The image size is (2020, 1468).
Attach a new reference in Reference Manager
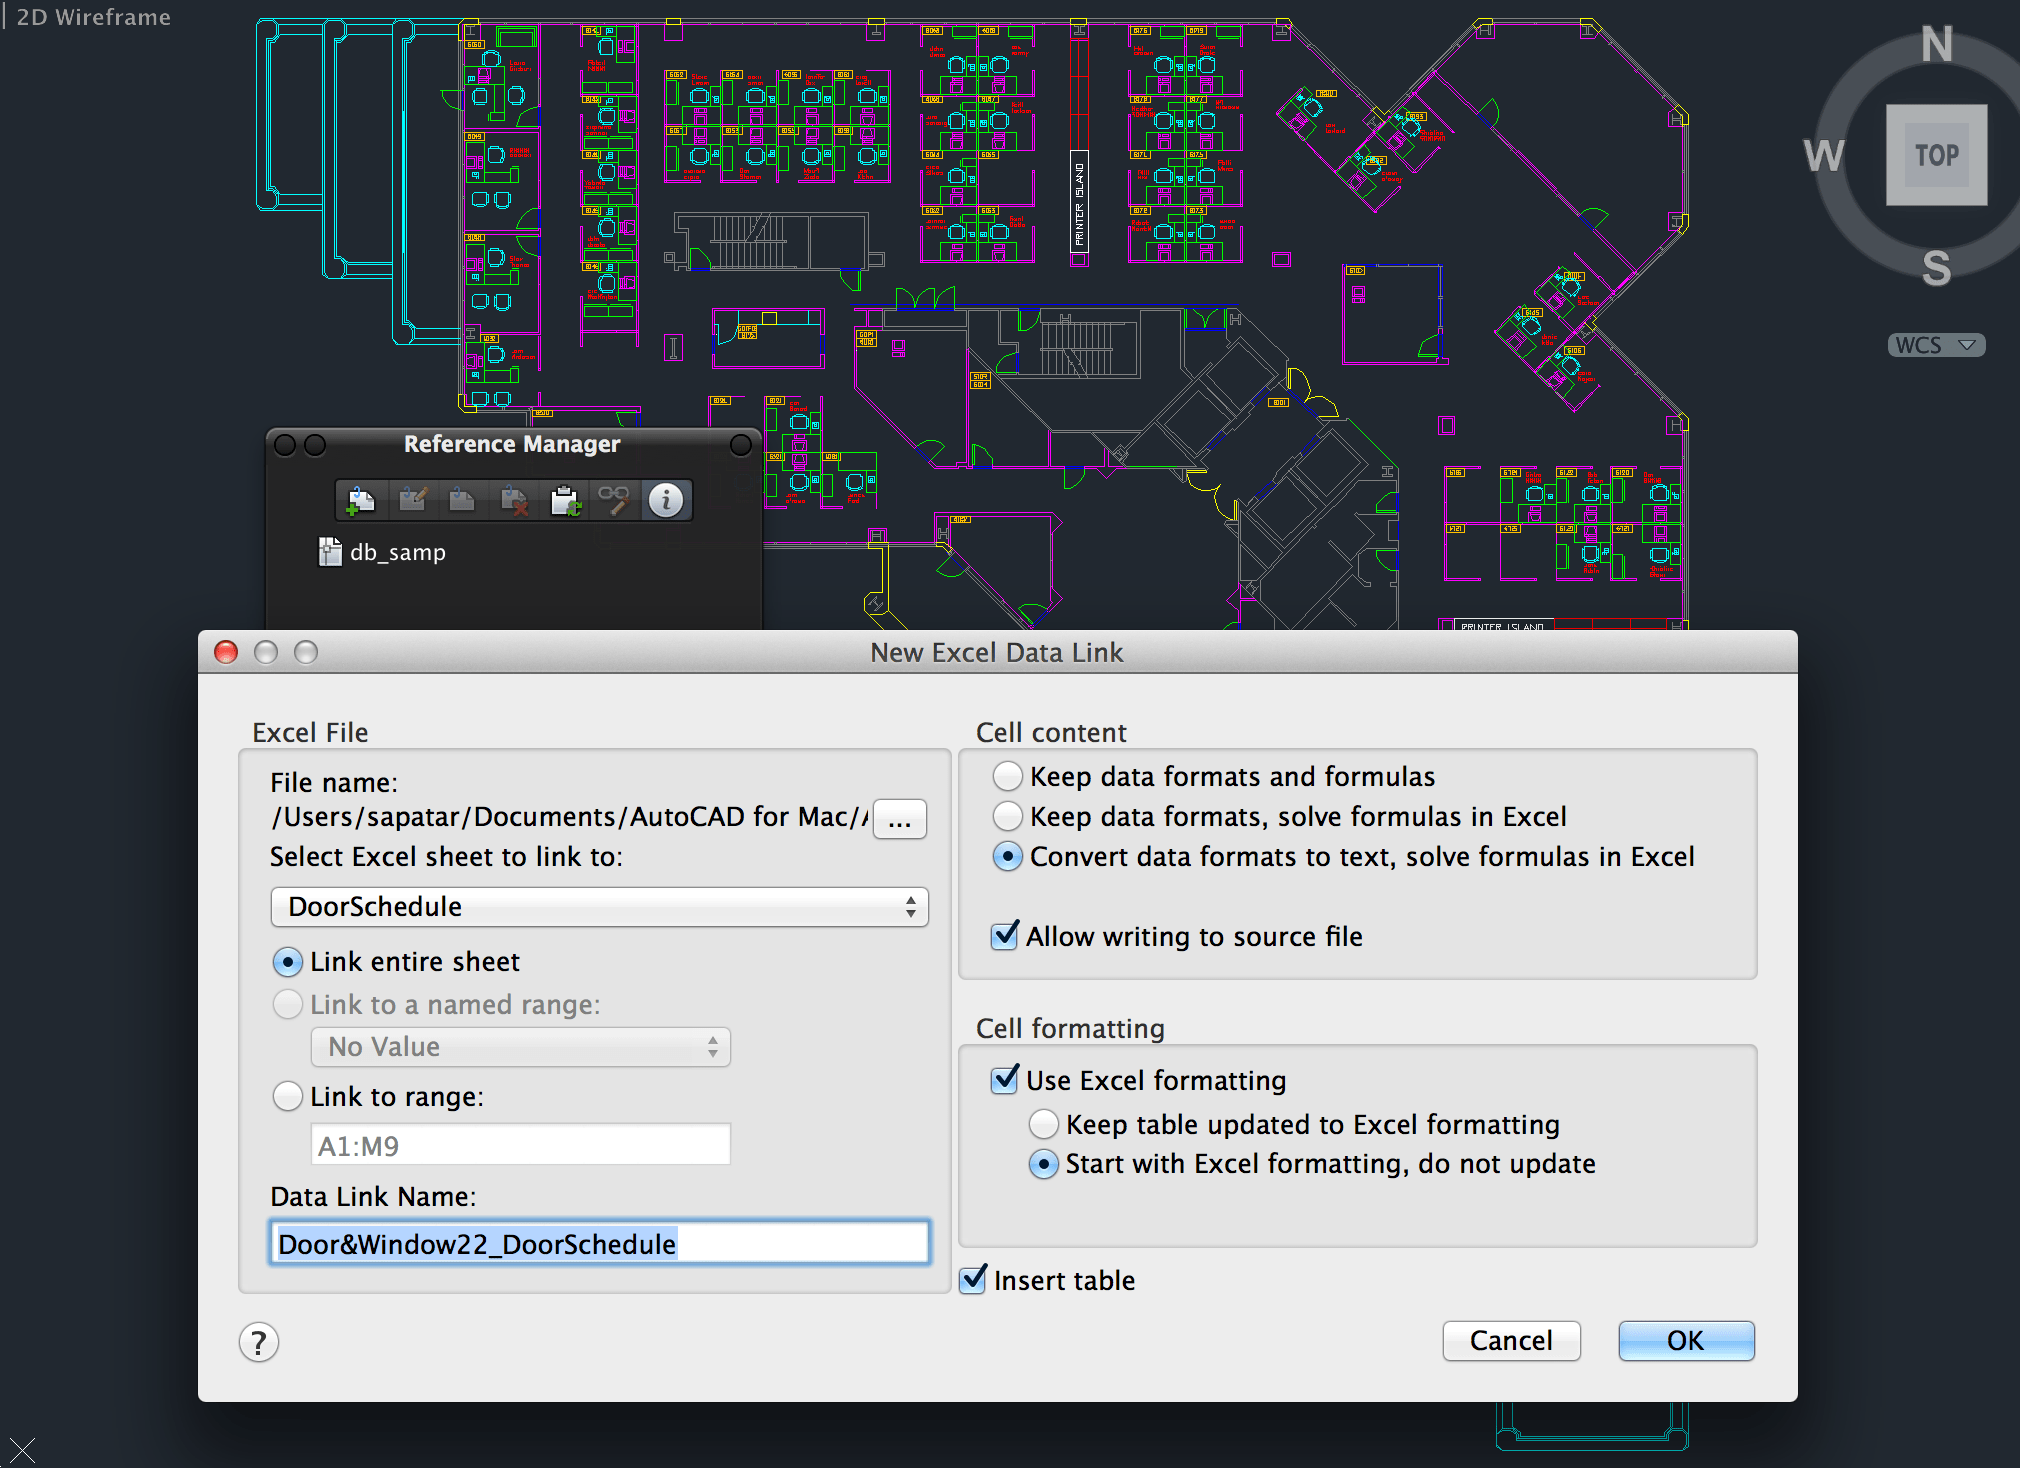tap(360, 500)
